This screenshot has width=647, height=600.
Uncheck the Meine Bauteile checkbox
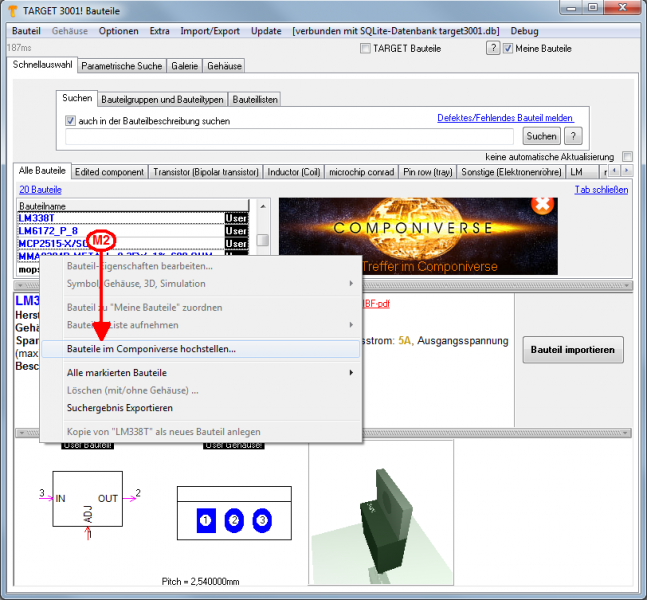[x=508, y=48]
